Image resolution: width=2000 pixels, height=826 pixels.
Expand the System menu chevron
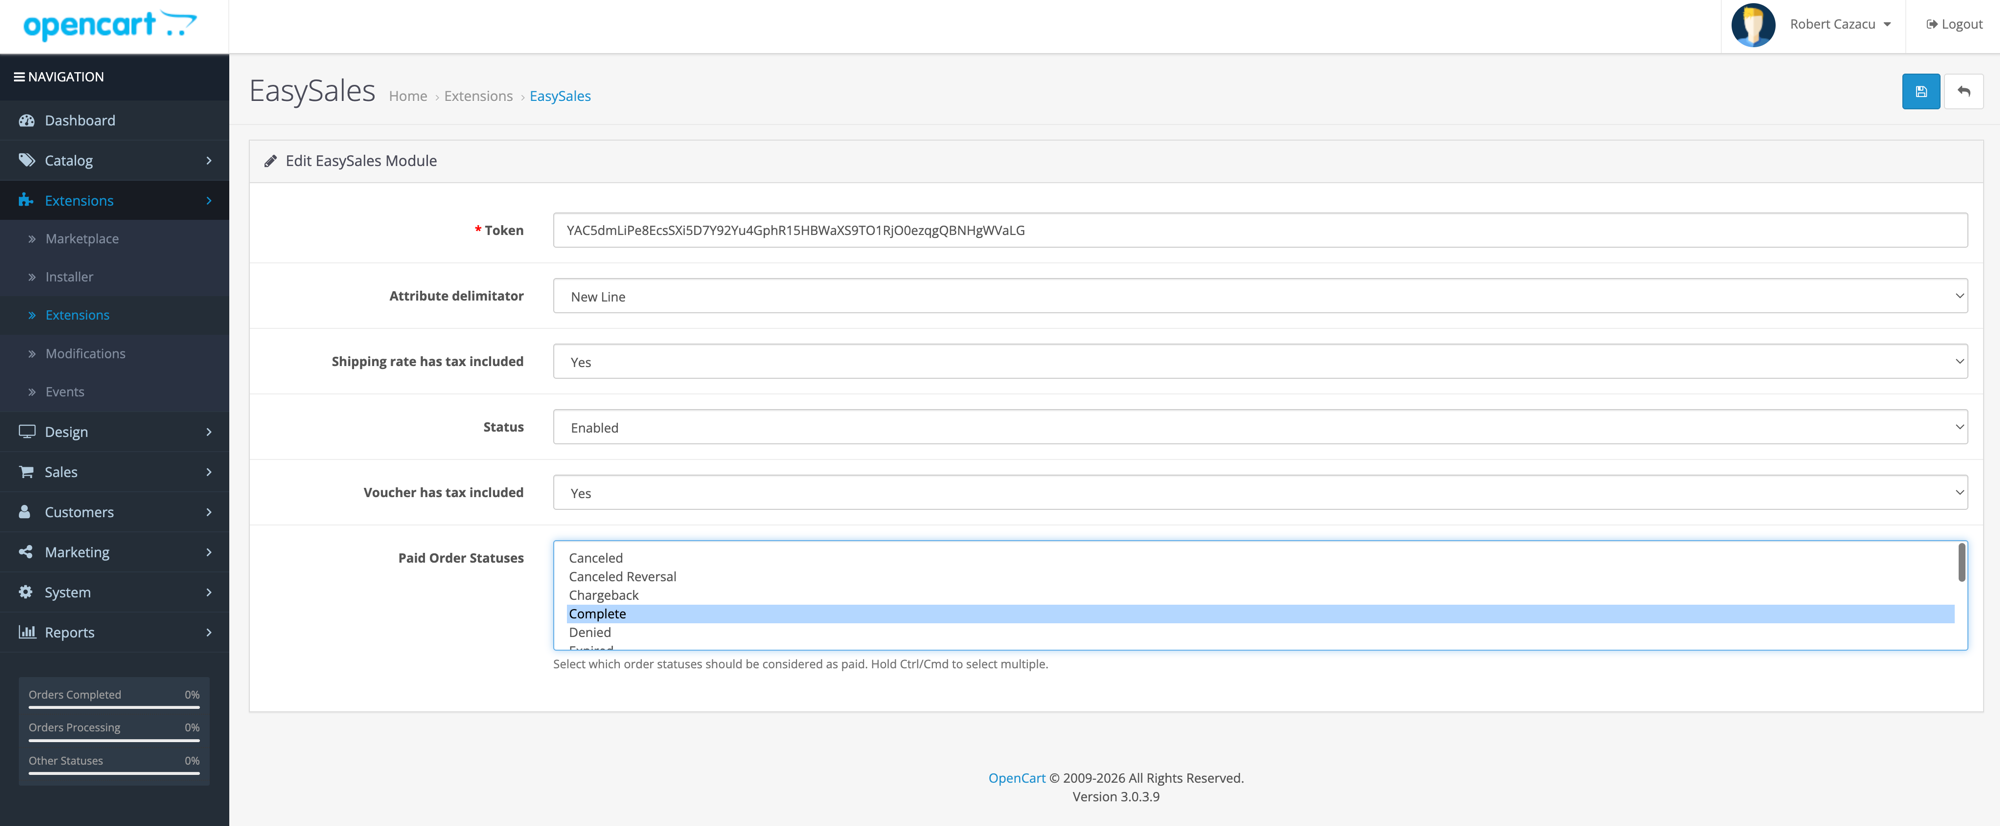tap(209, 592)
